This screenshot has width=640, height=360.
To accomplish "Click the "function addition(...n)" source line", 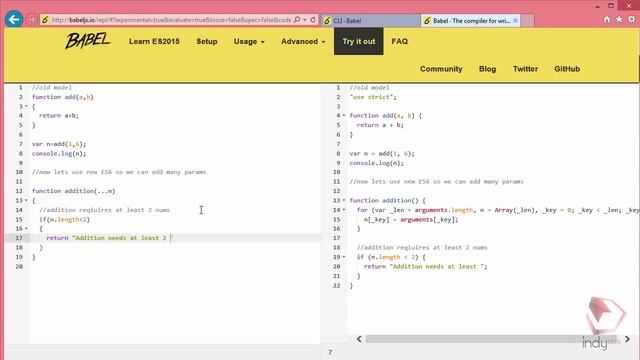I will 73,191.
